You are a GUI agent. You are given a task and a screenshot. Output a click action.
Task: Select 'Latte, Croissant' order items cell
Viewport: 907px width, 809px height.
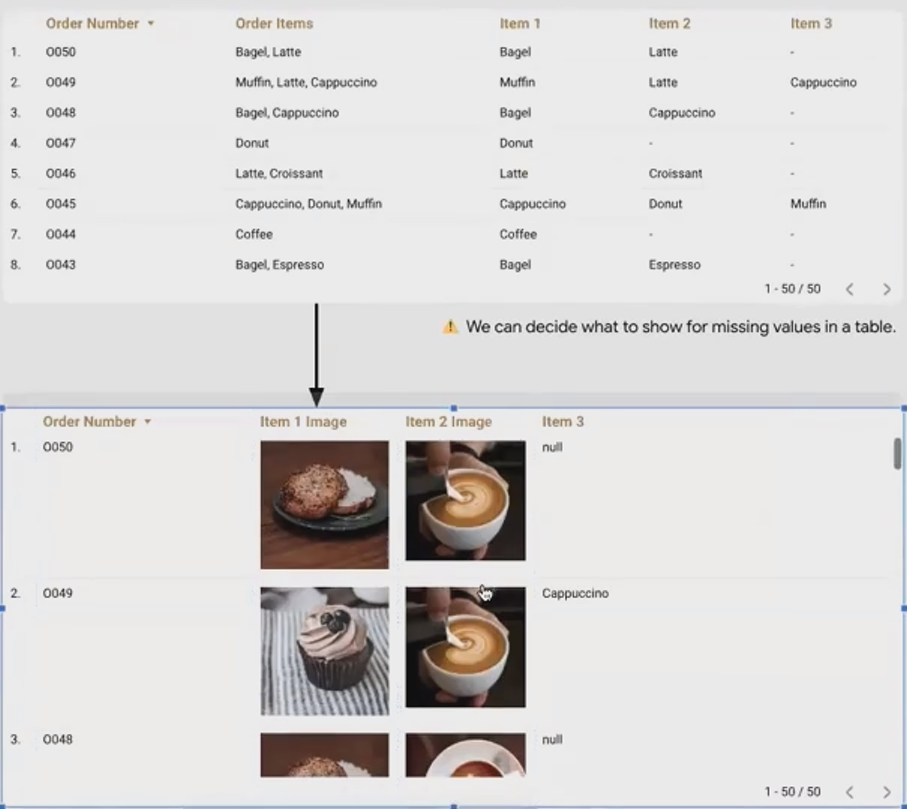[279, 173]
